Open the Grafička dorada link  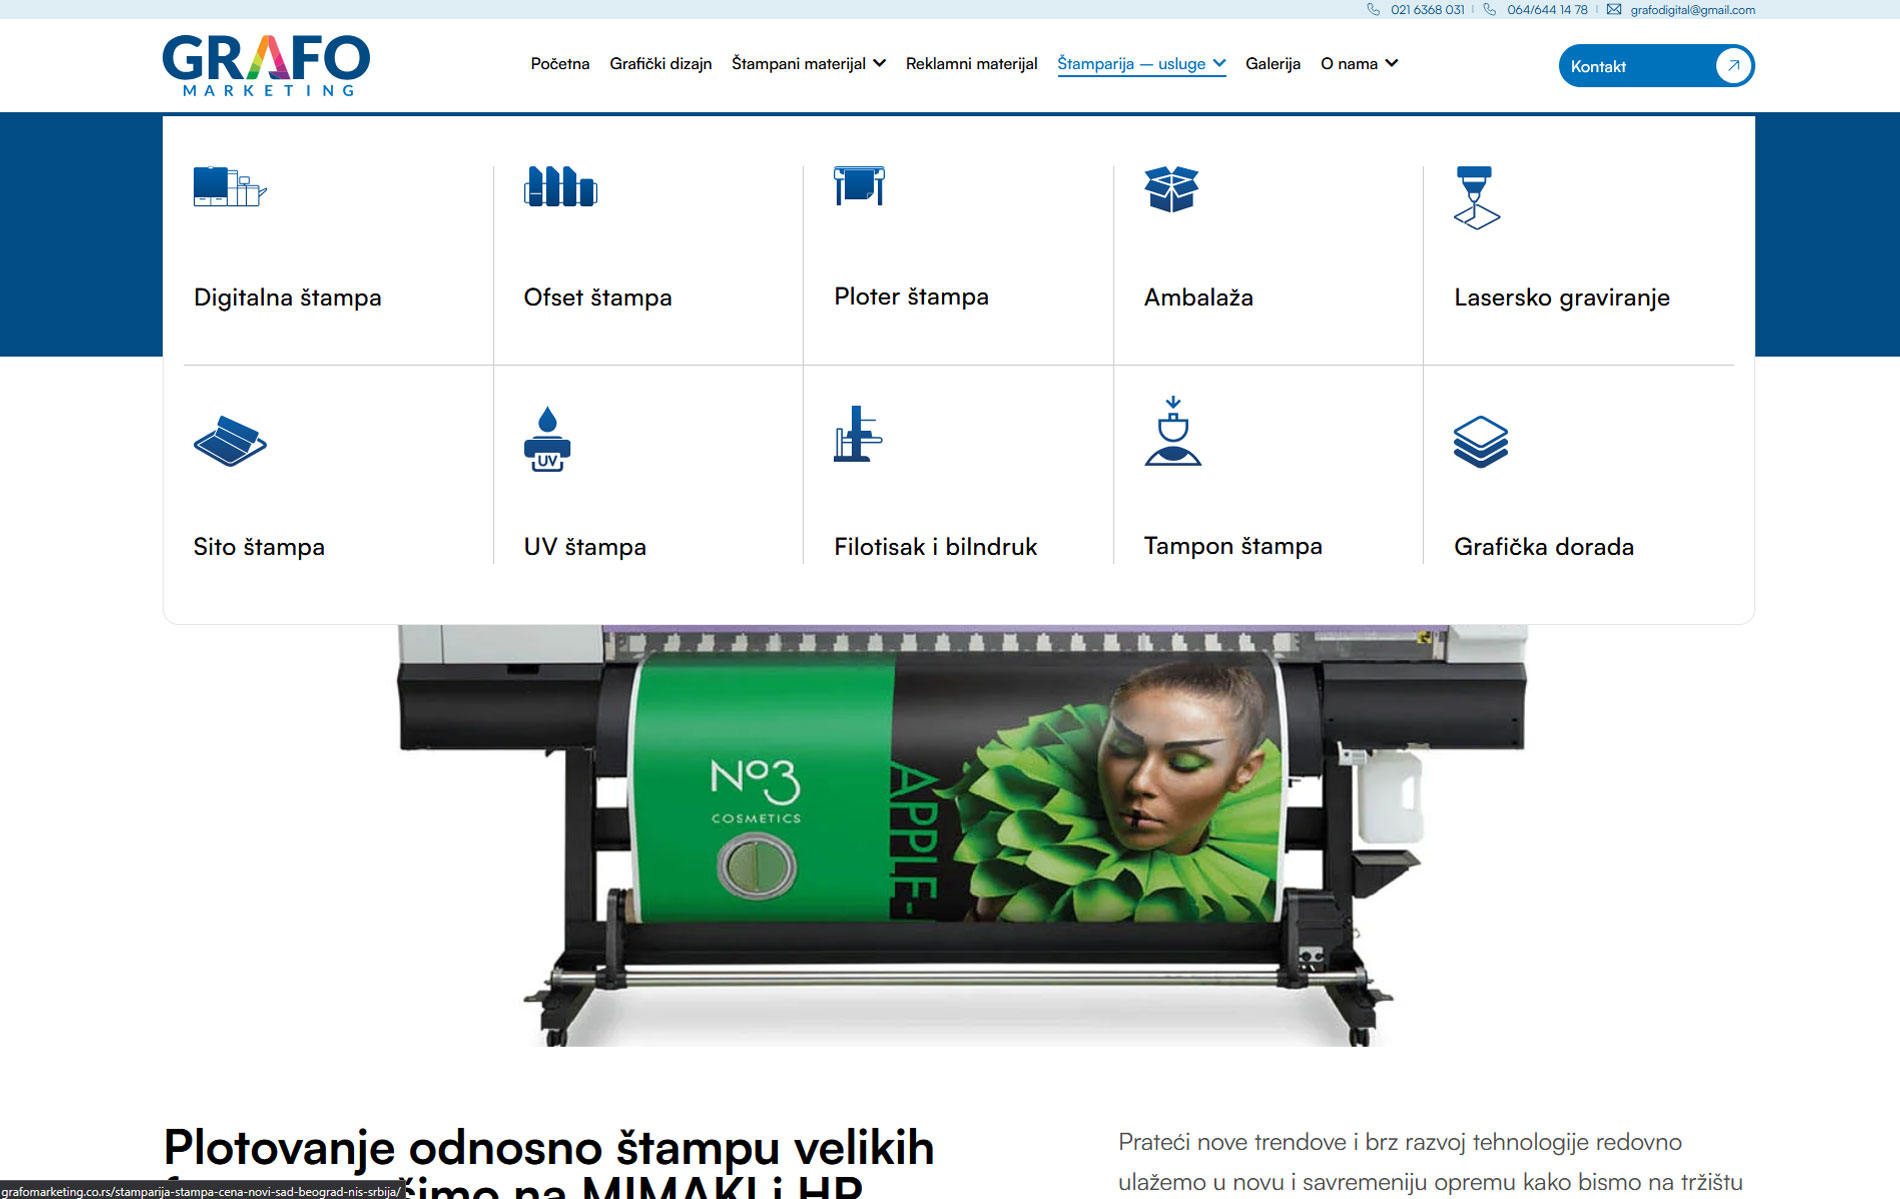[x=1544, y=547]
